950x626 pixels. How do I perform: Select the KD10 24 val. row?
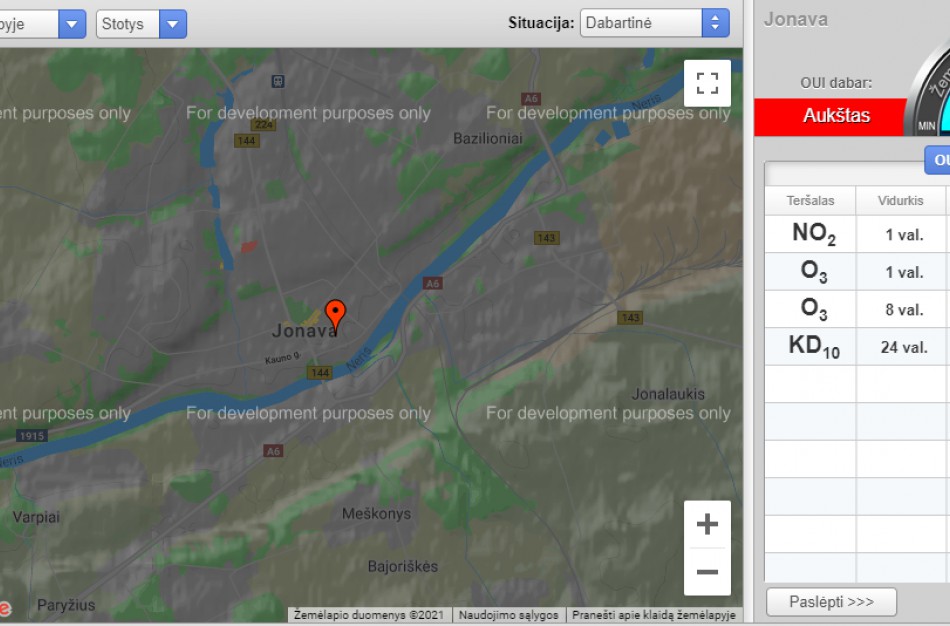tap(856, 347)
